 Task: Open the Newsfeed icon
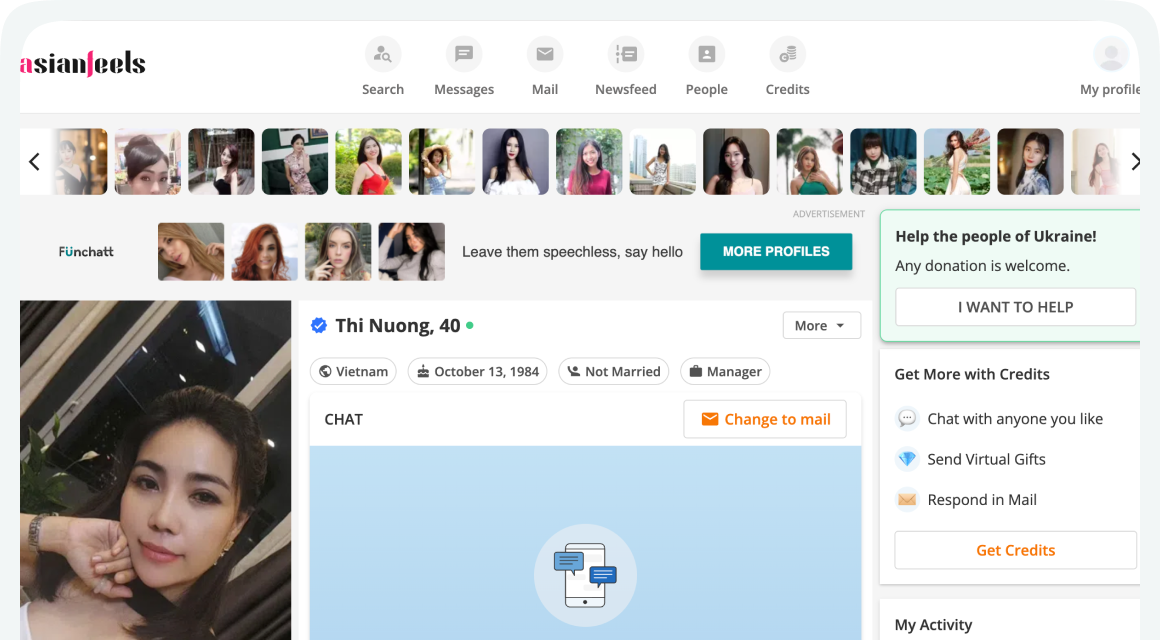(626, 55)
